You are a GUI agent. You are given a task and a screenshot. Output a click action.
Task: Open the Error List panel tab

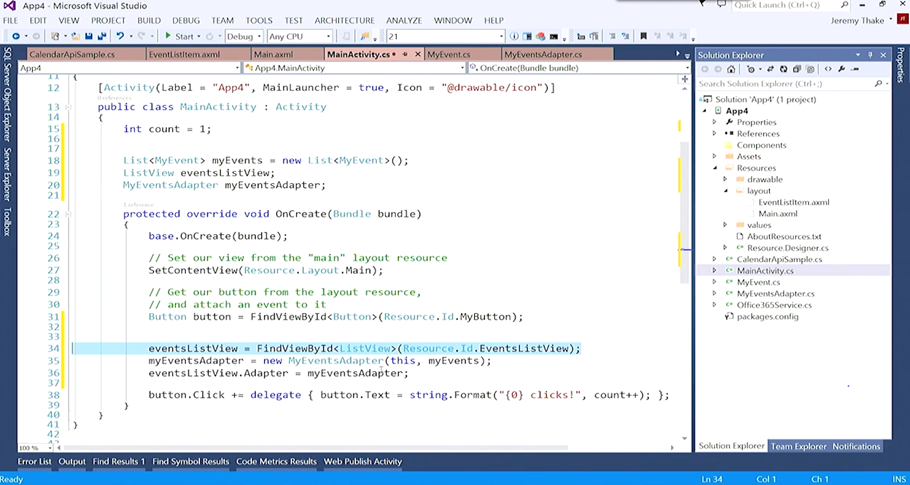pyautogui.click(x=34, y=462)
